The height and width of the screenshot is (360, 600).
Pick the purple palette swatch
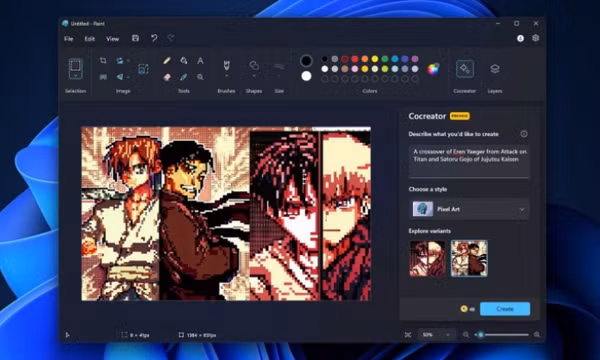click(x=415, y=59)
